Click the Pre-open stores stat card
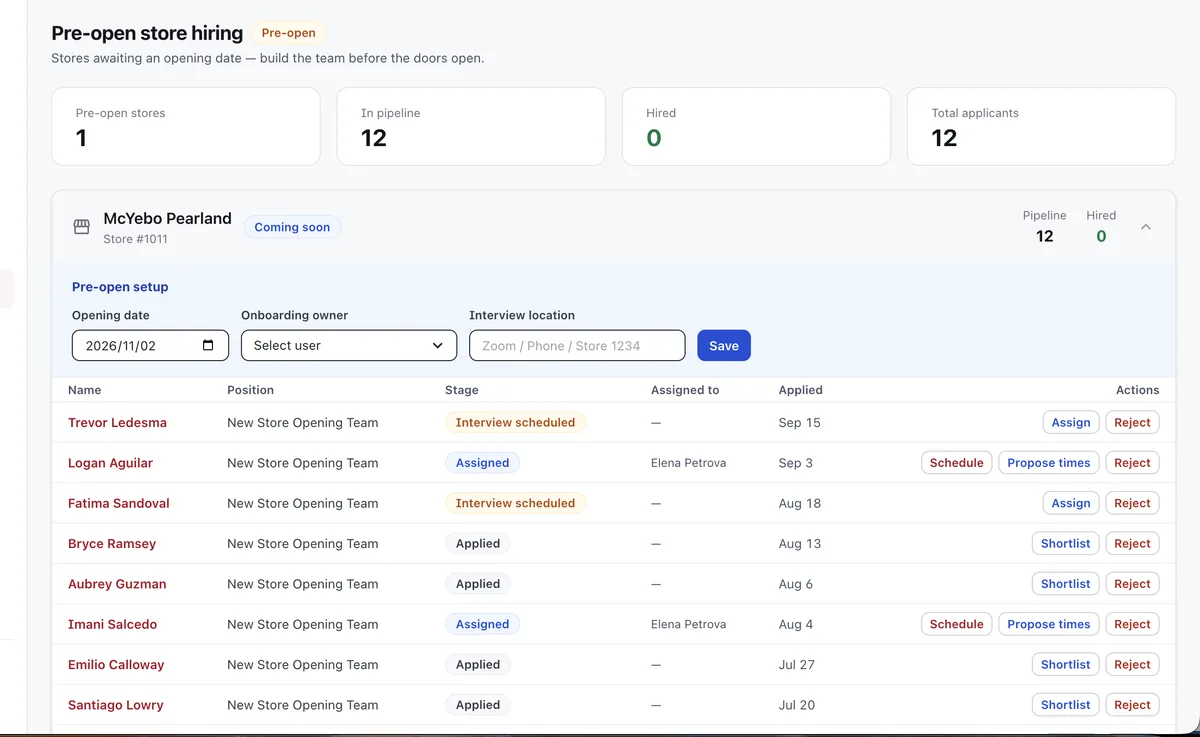This screenshot has height=737, width=1200. [x=186, y=126]
